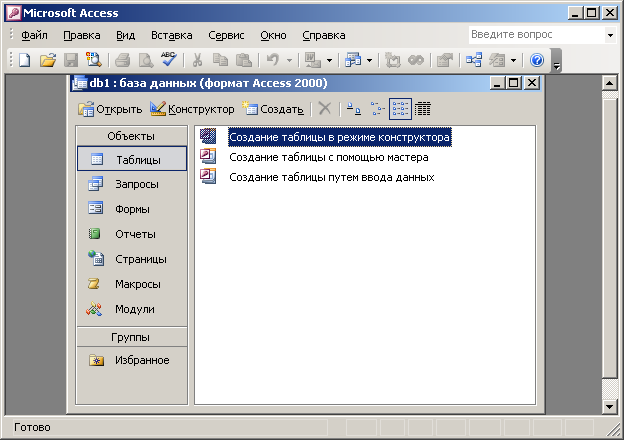Select Модули in objects pane

coord(132,309)
